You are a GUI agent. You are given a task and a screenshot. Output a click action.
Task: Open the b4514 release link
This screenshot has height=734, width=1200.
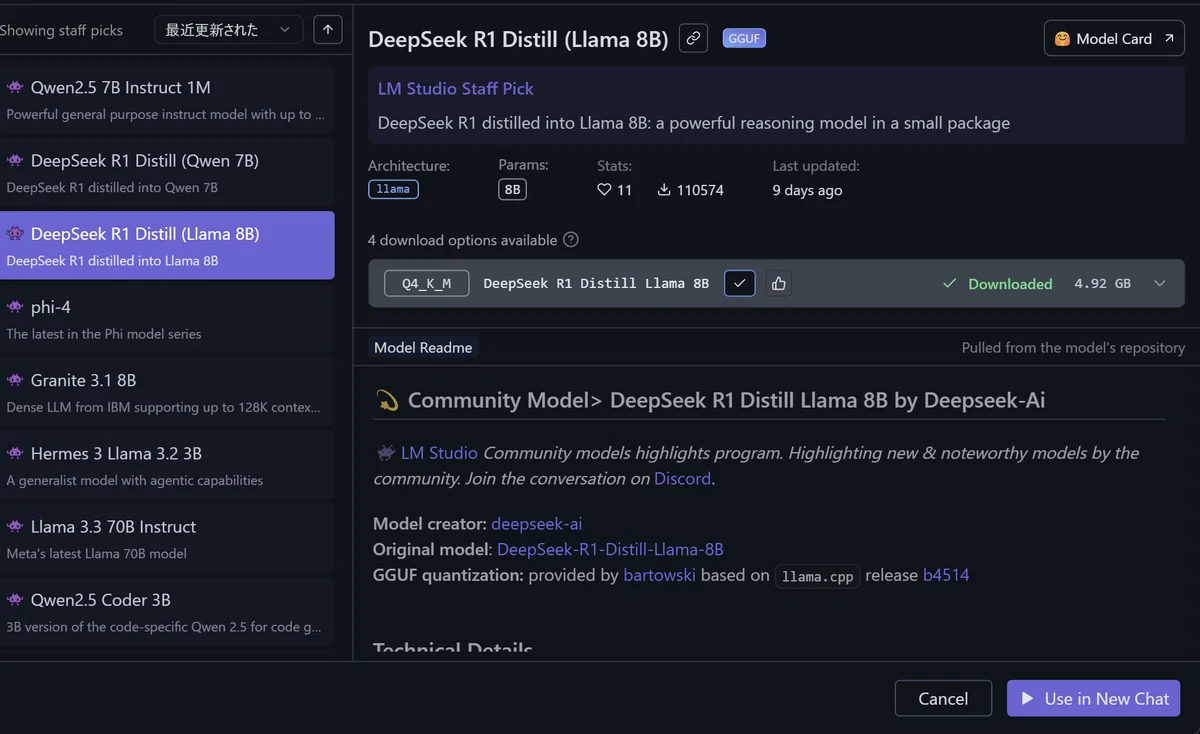946,576
